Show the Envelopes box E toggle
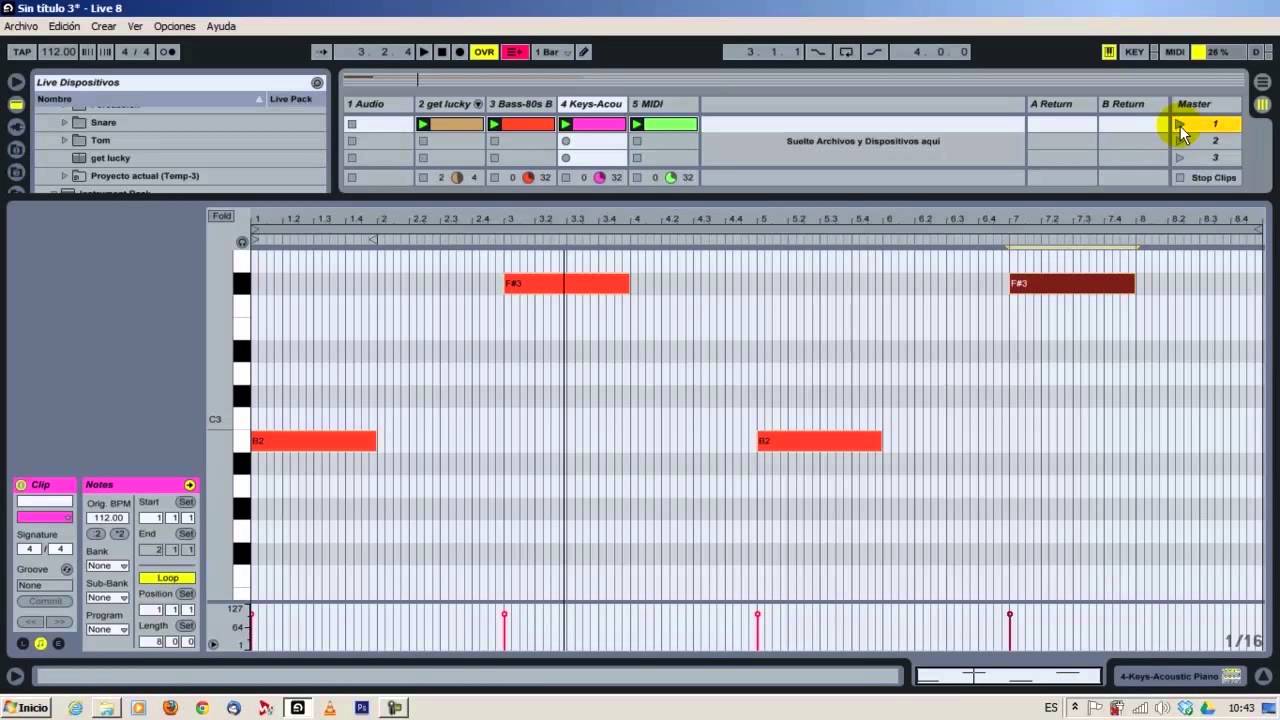 click(x=59, y=644)
